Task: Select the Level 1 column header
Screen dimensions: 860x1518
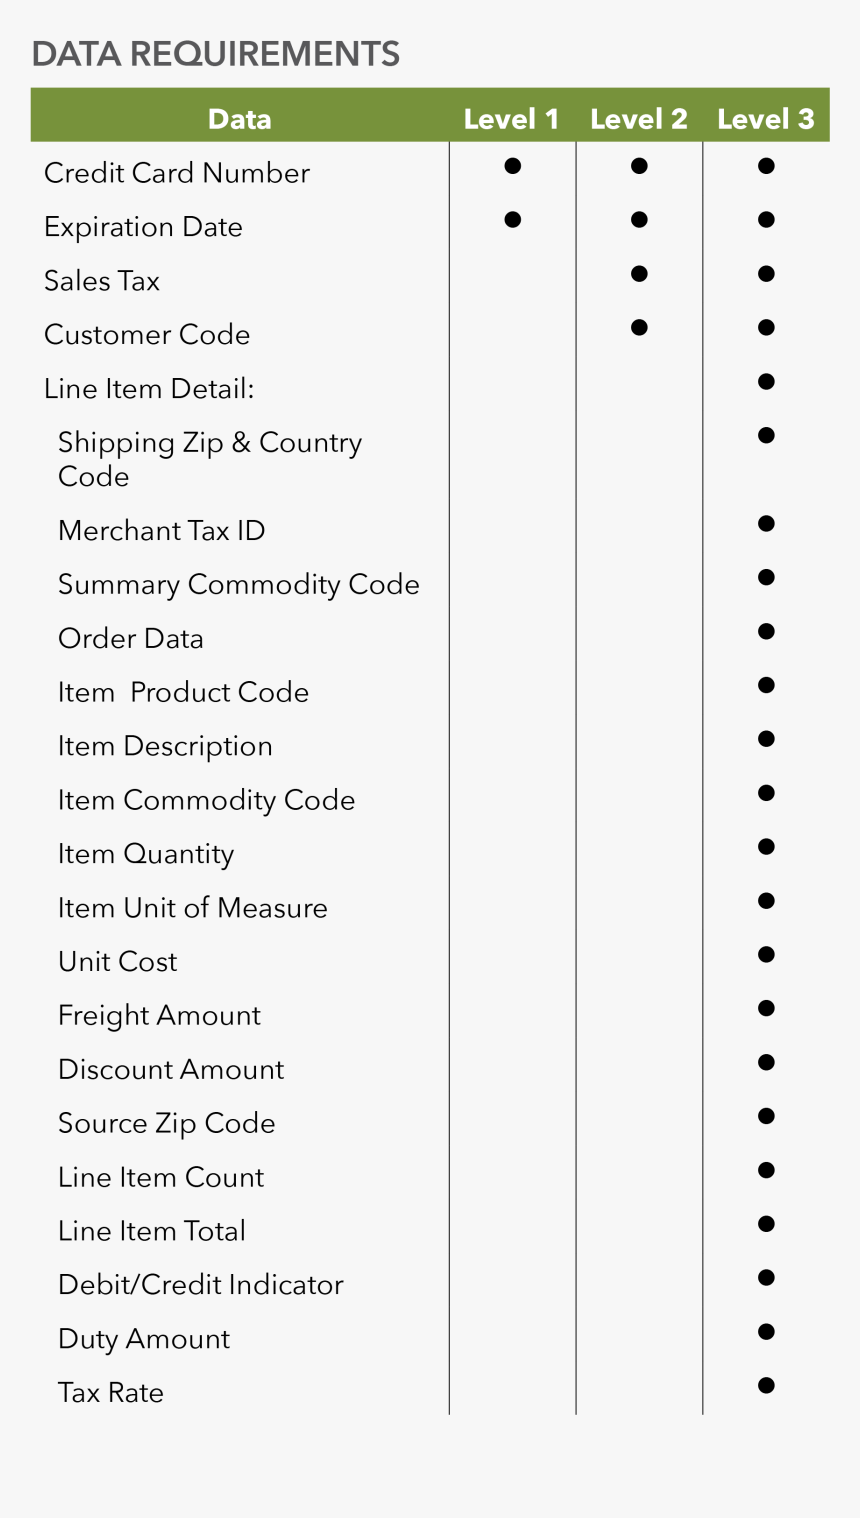Action: pos(511,119)
